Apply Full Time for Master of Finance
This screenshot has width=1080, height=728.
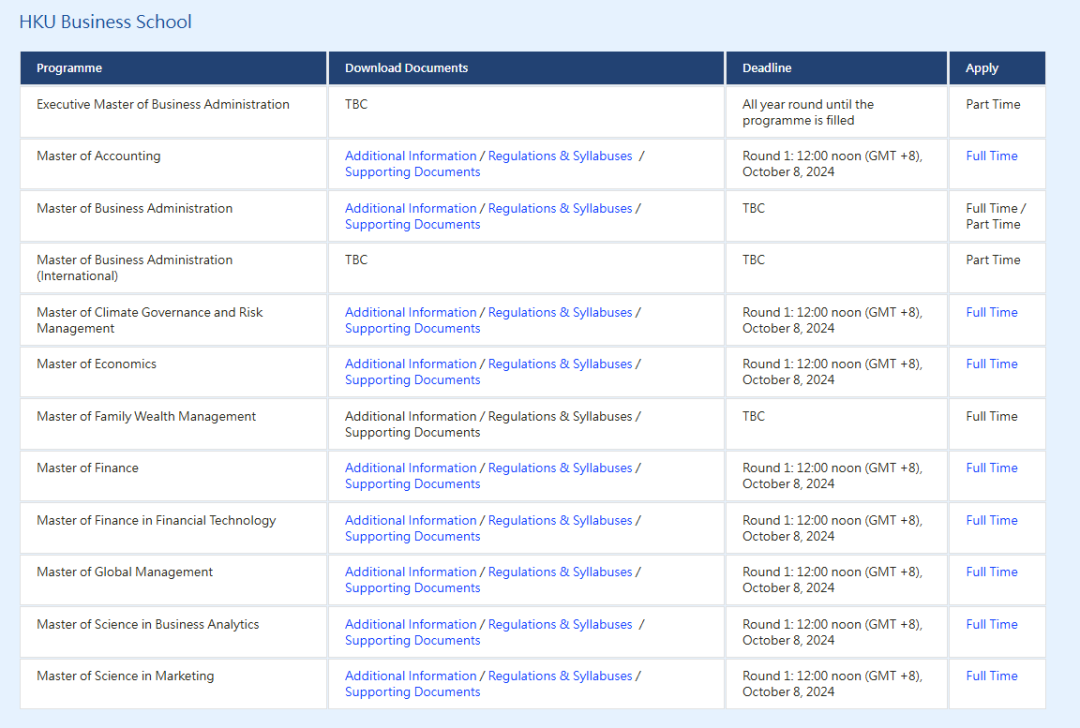[991, 468]
